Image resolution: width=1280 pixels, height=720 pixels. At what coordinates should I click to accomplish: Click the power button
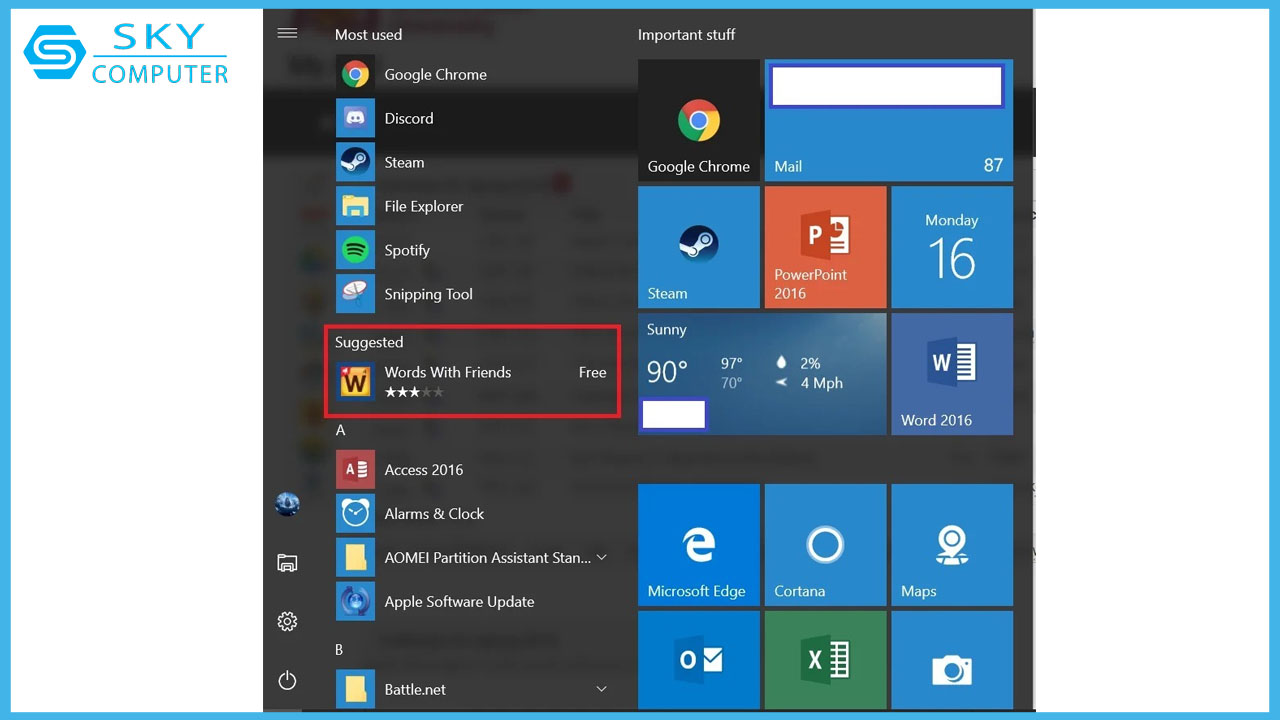[x=287, y=680]
